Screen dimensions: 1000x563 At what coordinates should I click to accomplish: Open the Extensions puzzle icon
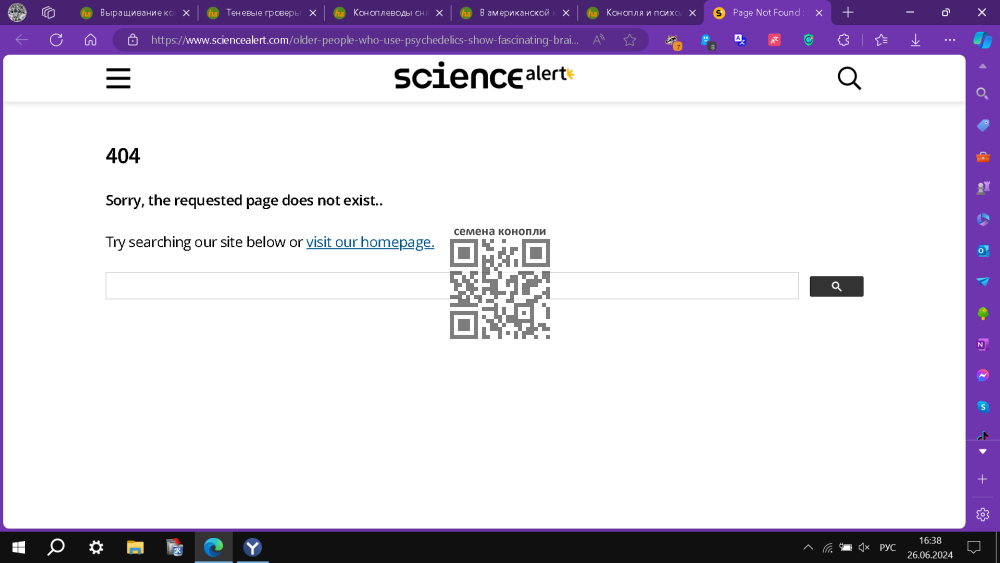(x=843, y=40)
